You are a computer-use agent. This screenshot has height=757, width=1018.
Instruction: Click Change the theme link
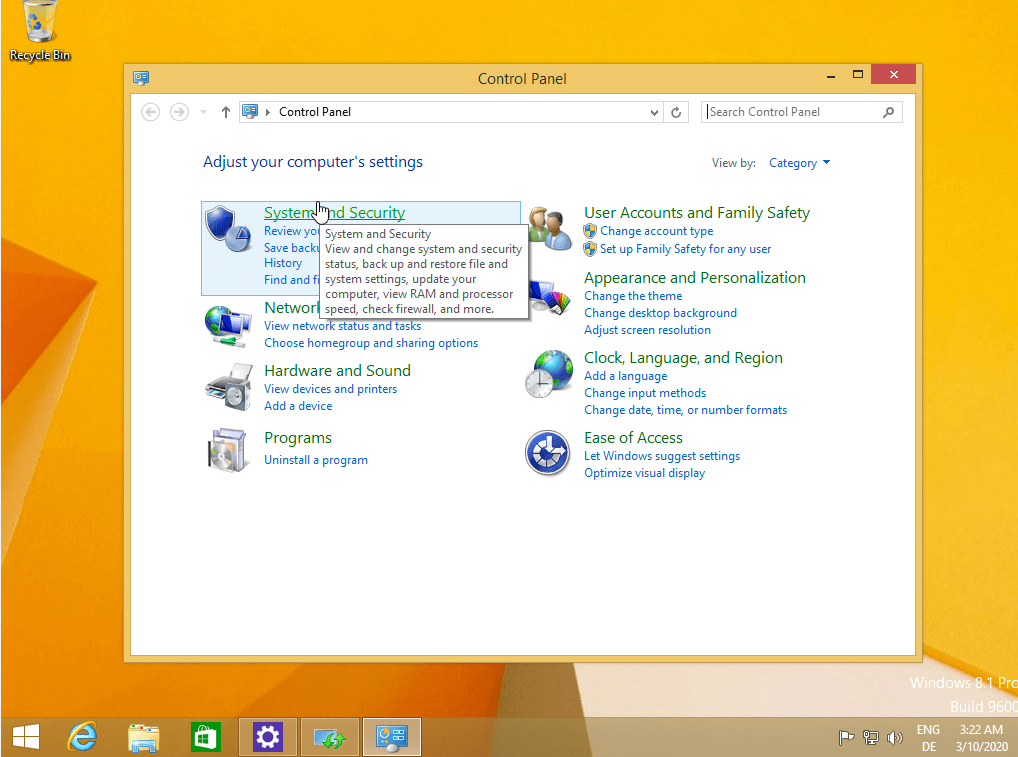click(x=633, y=296)
